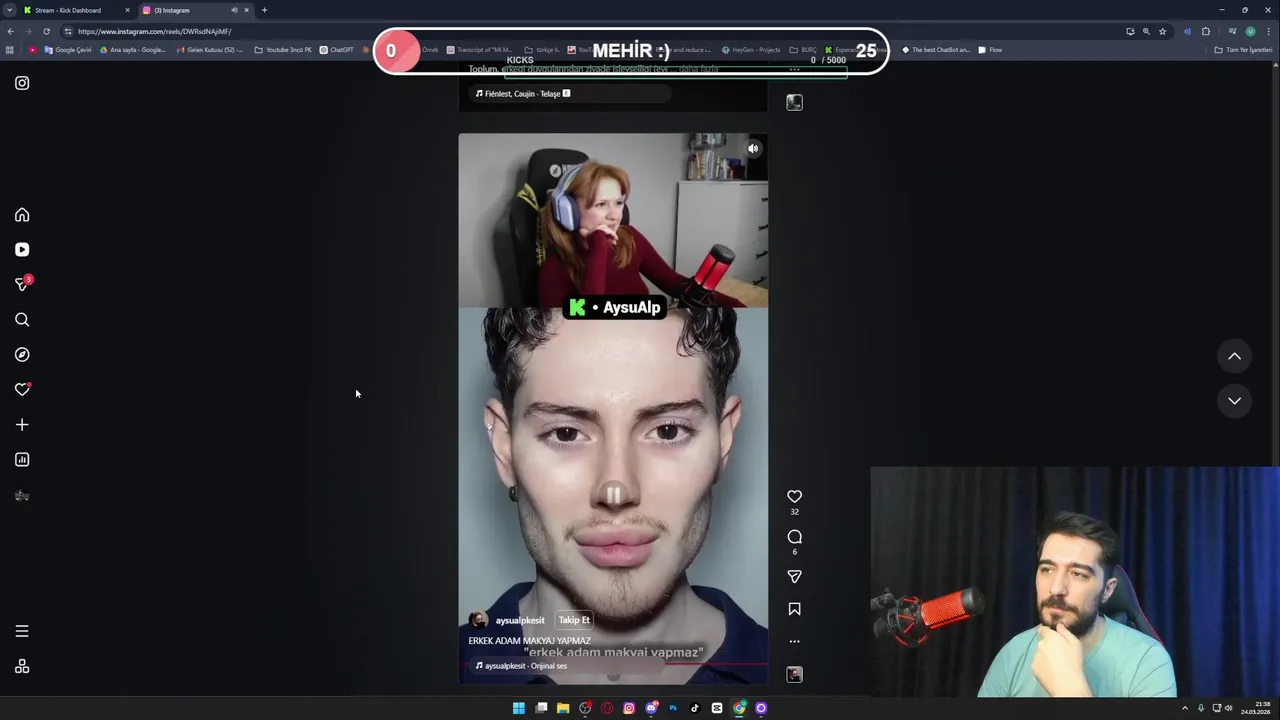The height and width of the screenshot is (720, 1280).
Task: Open Instagram dashboard insights icon
Action: click(x=22, y=460)
